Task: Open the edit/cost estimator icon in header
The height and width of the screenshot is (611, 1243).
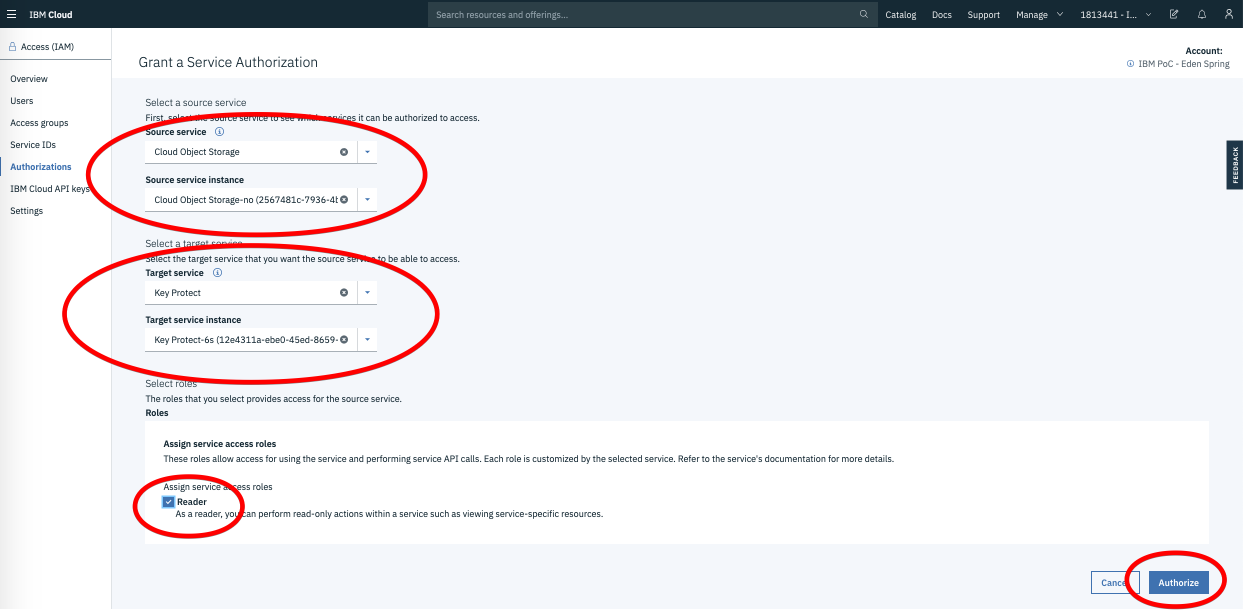Action: 1174,15
